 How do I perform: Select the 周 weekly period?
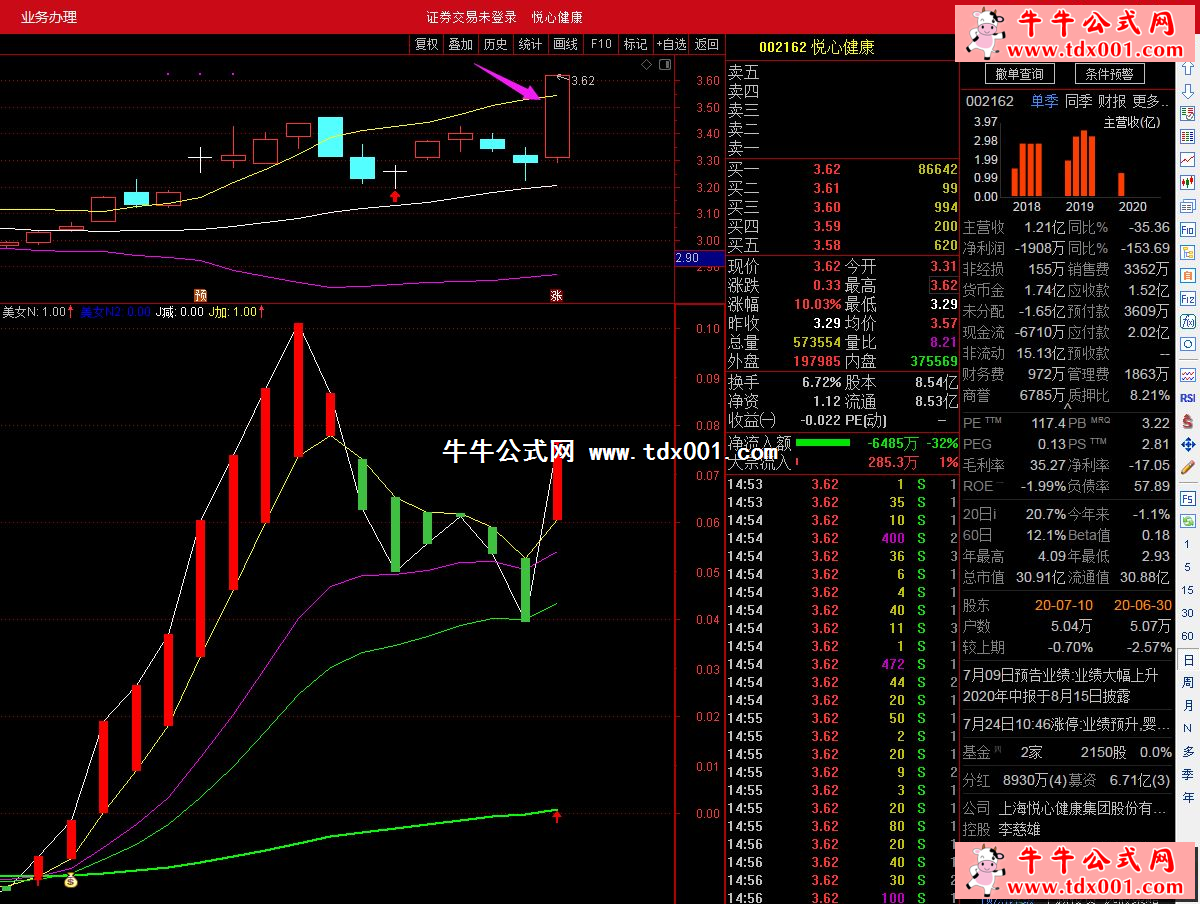[1188, 683]
